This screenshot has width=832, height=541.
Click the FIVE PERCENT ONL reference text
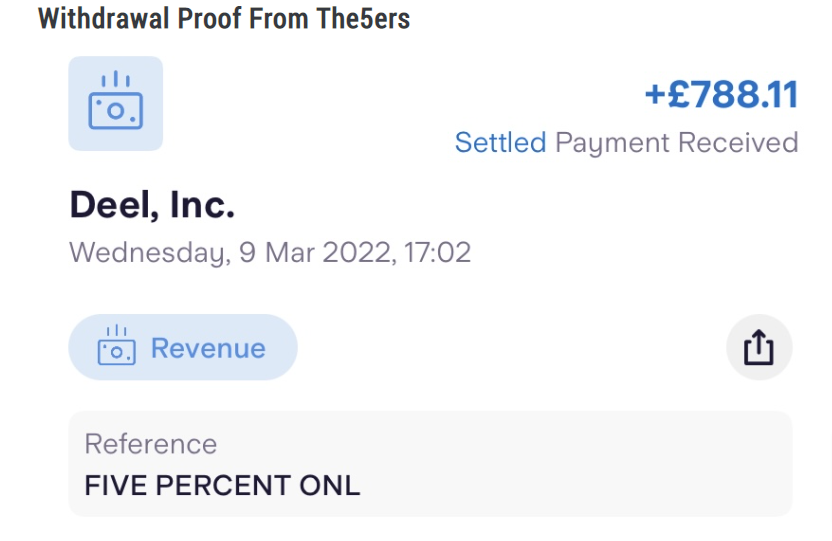(x=222, y=485)
